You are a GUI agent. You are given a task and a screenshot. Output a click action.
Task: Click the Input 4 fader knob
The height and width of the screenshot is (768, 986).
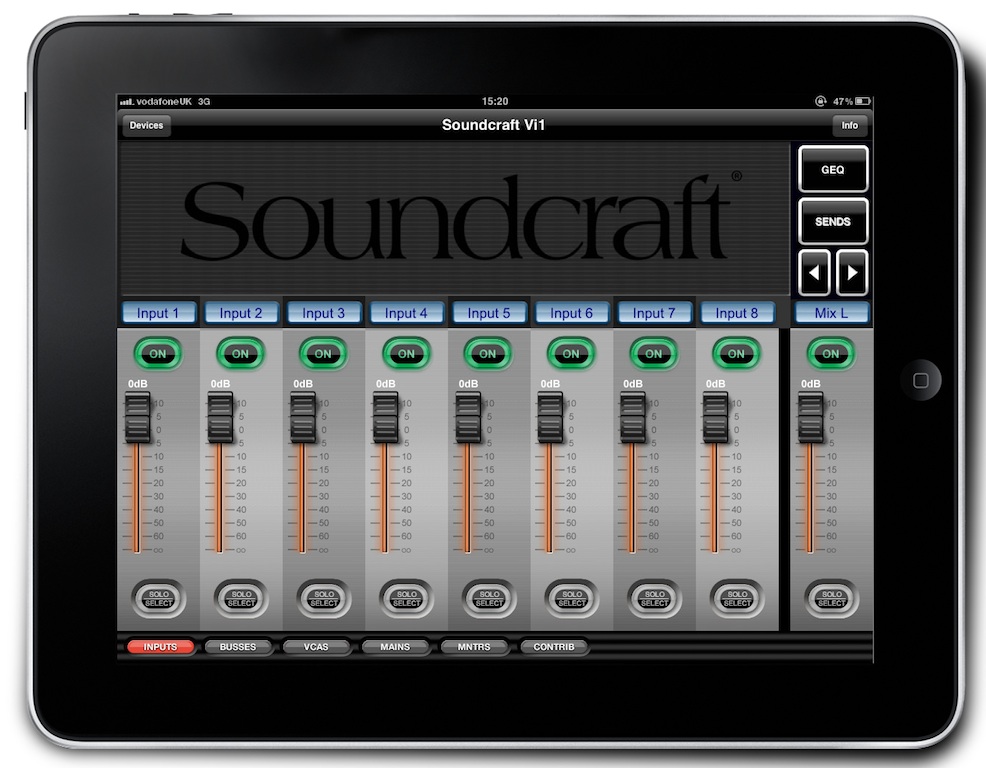[x=385, y=418]
